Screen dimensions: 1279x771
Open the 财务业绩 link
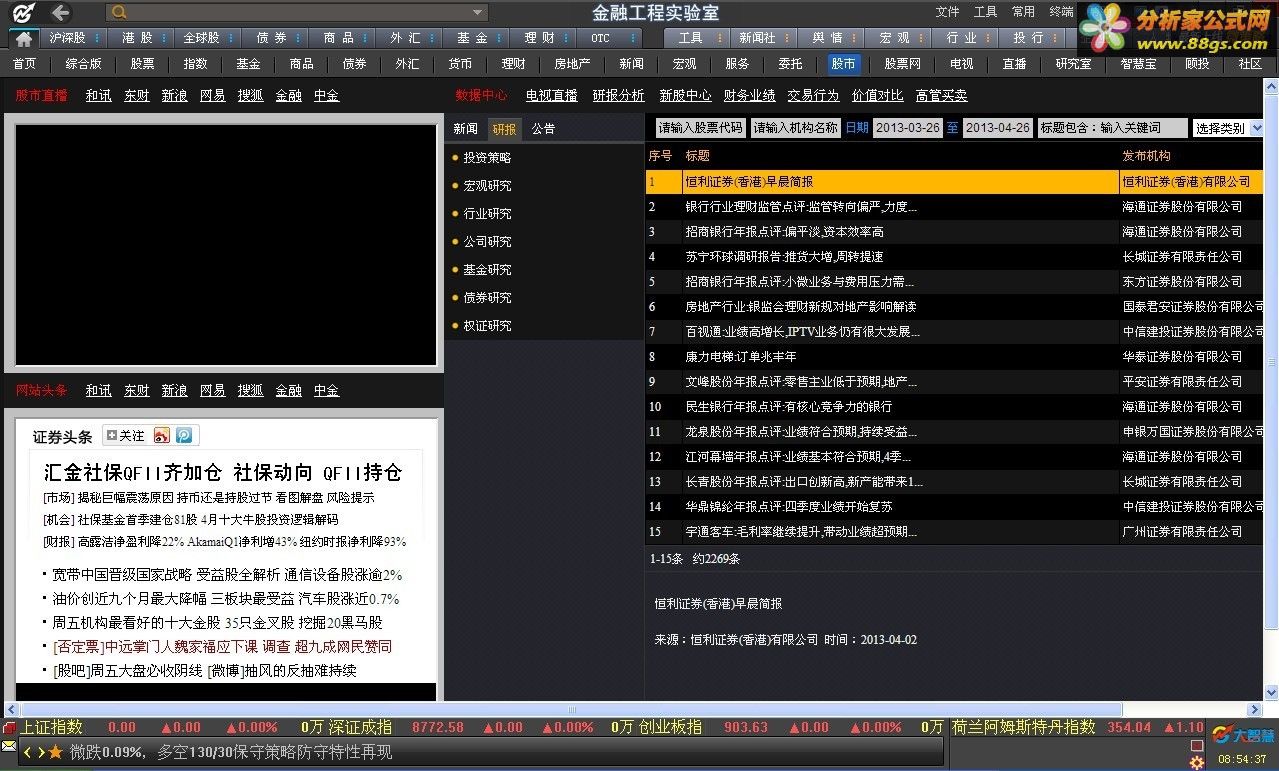[750, 96]
